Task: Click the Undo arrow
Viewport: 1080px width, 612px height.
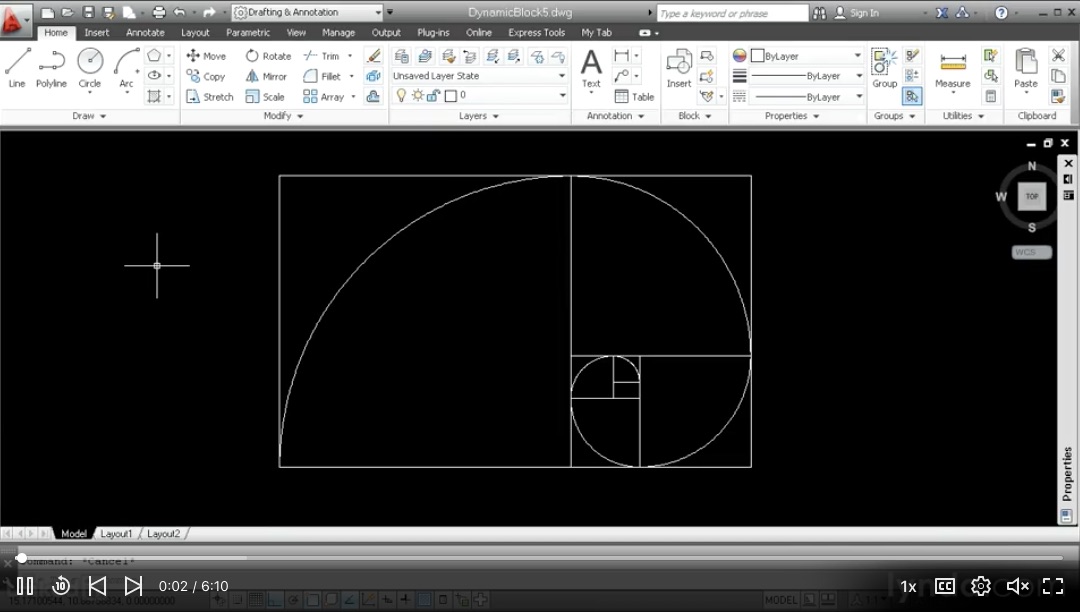Action: [x=180, y=12]
